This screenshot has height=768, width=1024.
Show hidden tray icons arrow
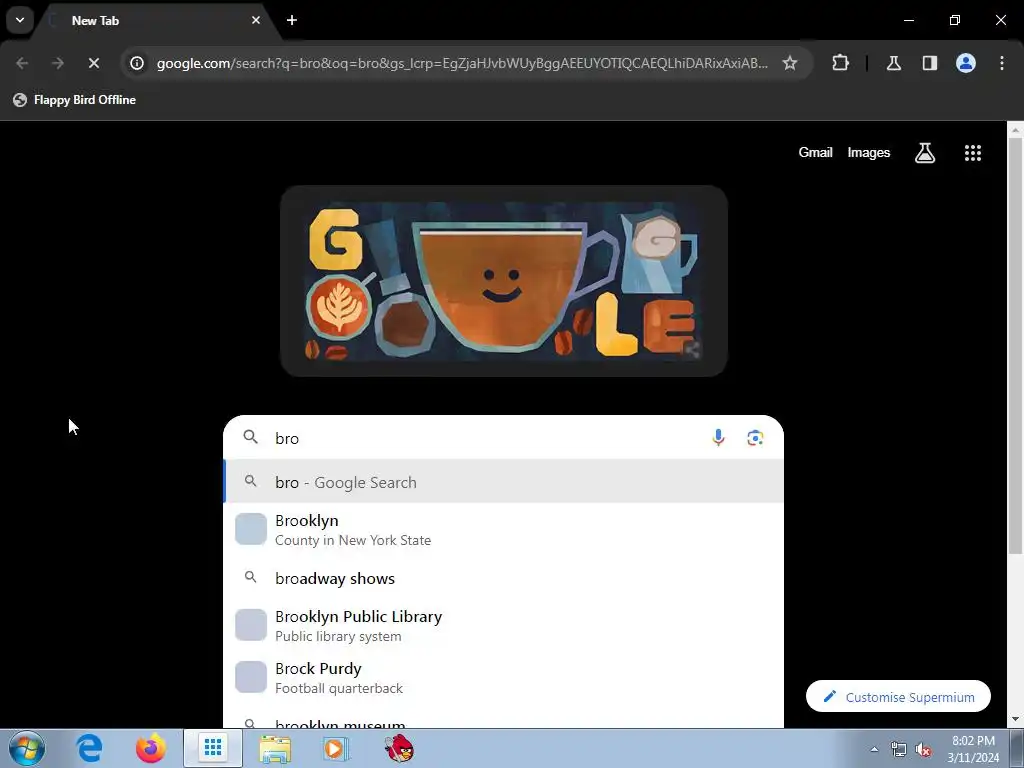(x=874, y=749)
